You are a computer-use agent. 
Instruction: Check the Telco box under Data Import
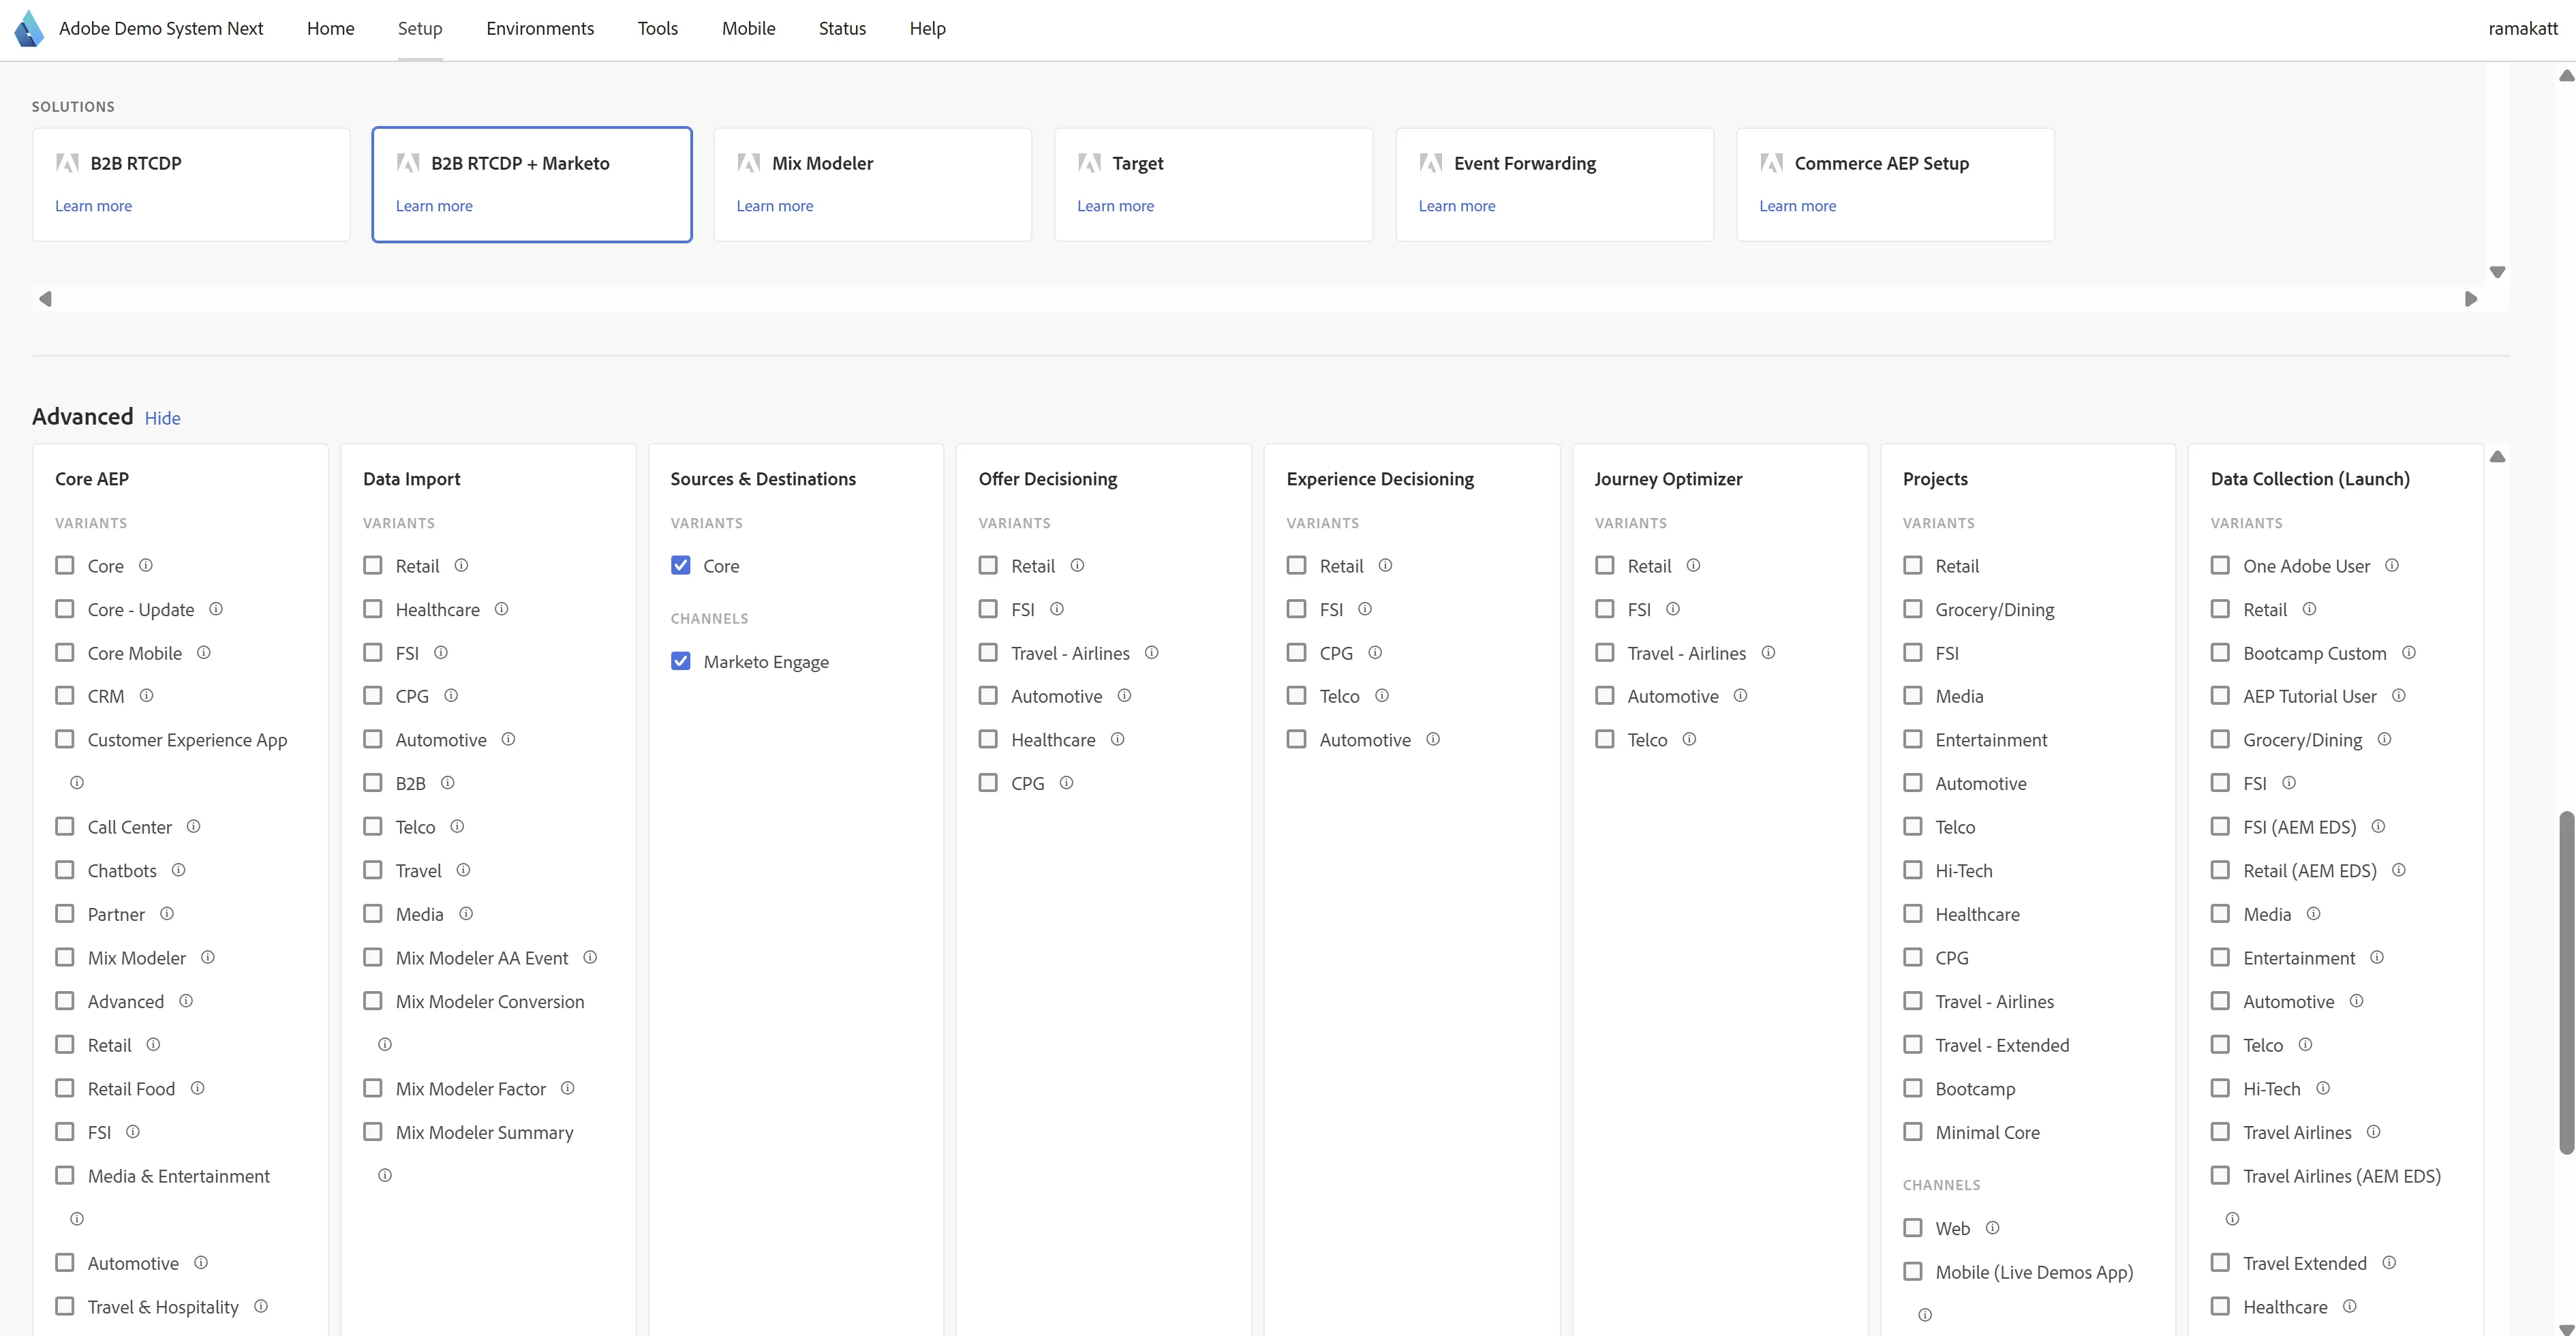(x=373, y=826)
